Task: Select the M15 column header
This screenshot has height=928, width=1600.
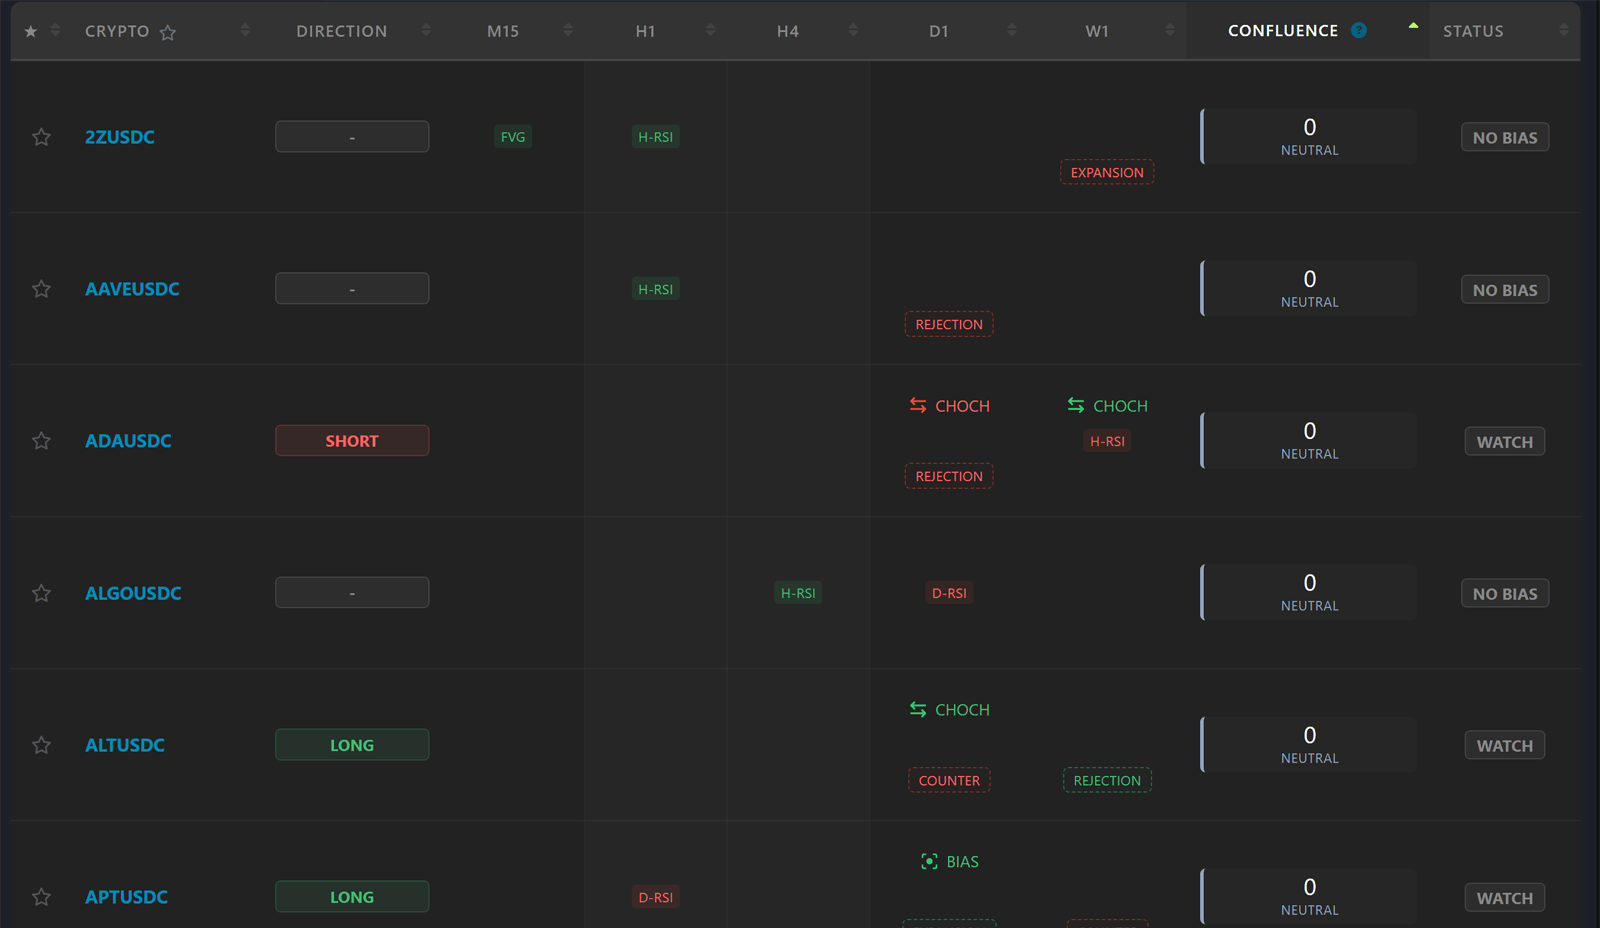Action: tap(503, 31)
